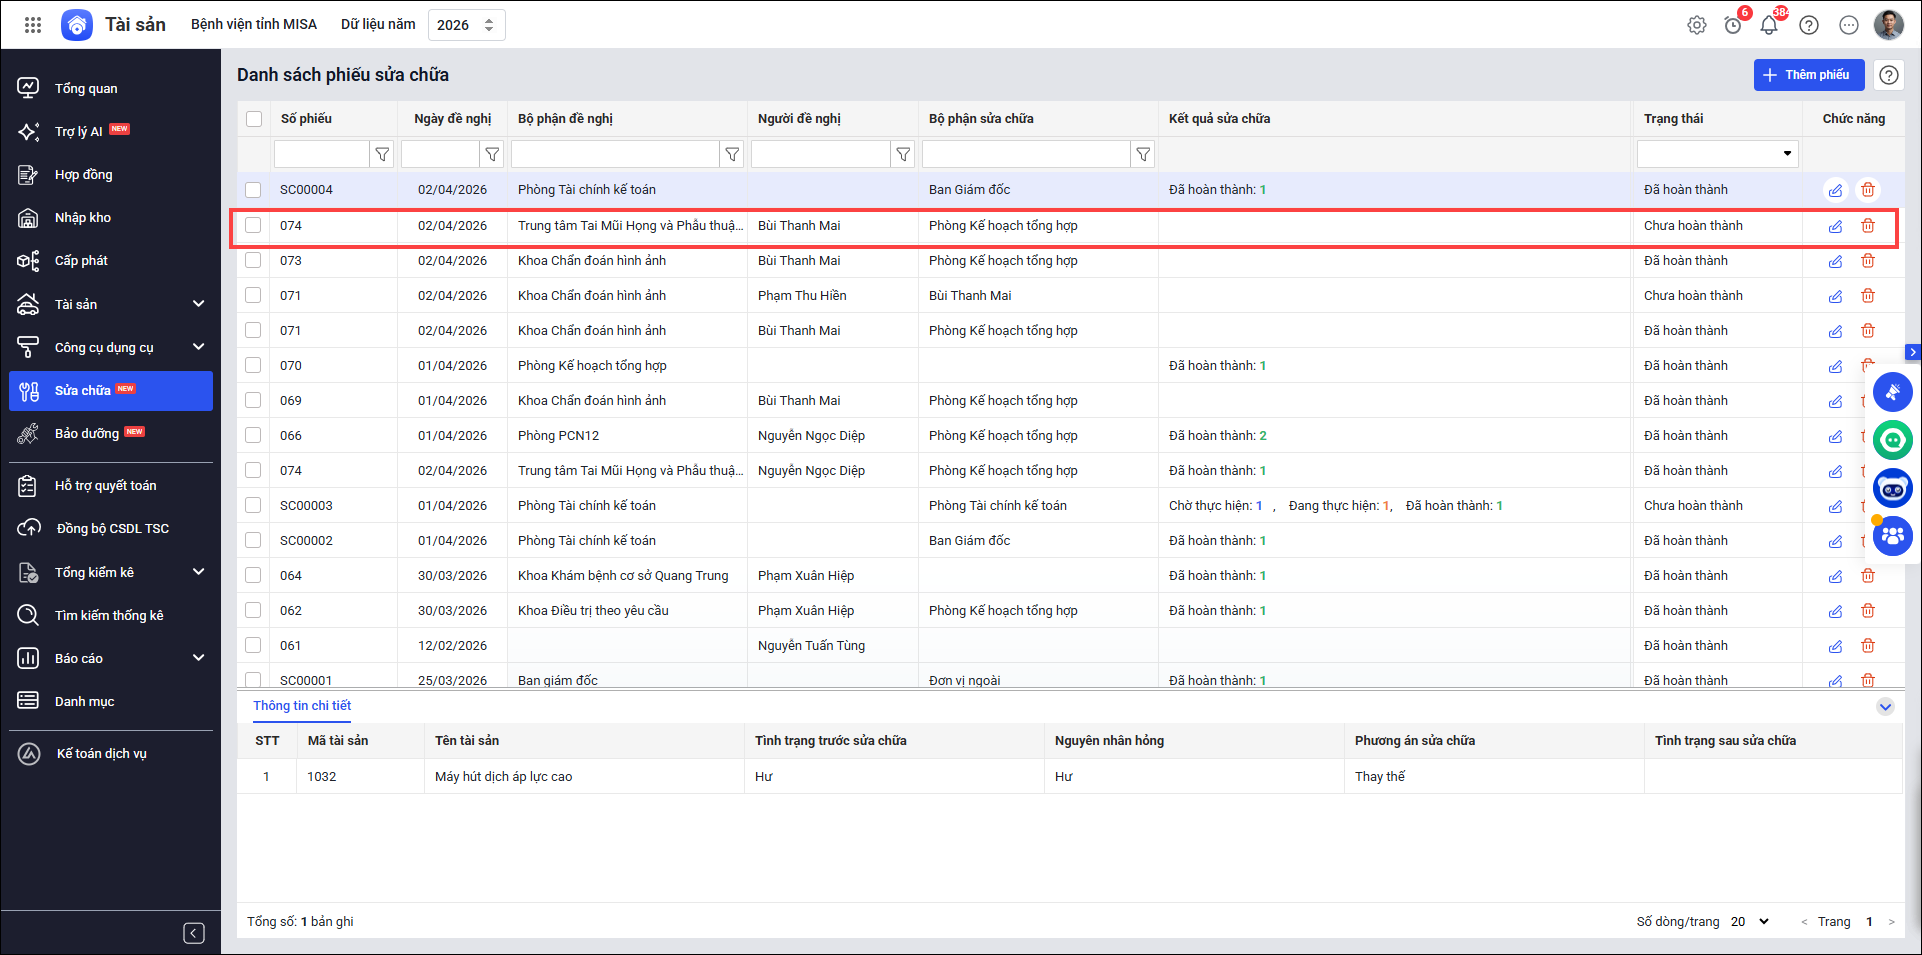Open the app launcher grid icon
Viewport: 1922px width, 955px height.
(33, 25)
